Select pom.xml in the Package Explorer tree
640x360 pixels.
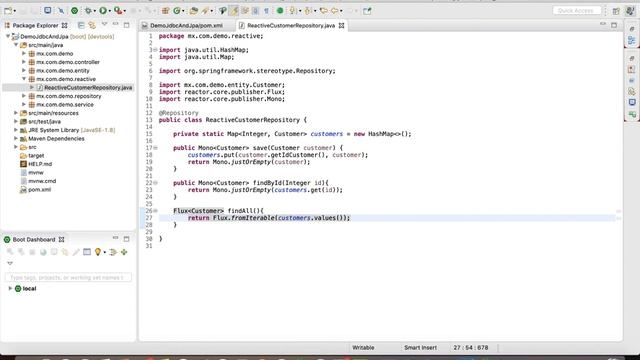tap(40, 190)
